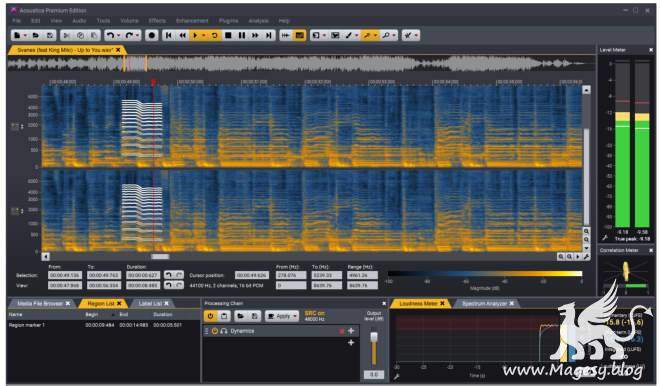The width and height of the screenshot is (660, 386).
Task: Expand the brush tool dropdown arrow
Action: coord(357,36)
